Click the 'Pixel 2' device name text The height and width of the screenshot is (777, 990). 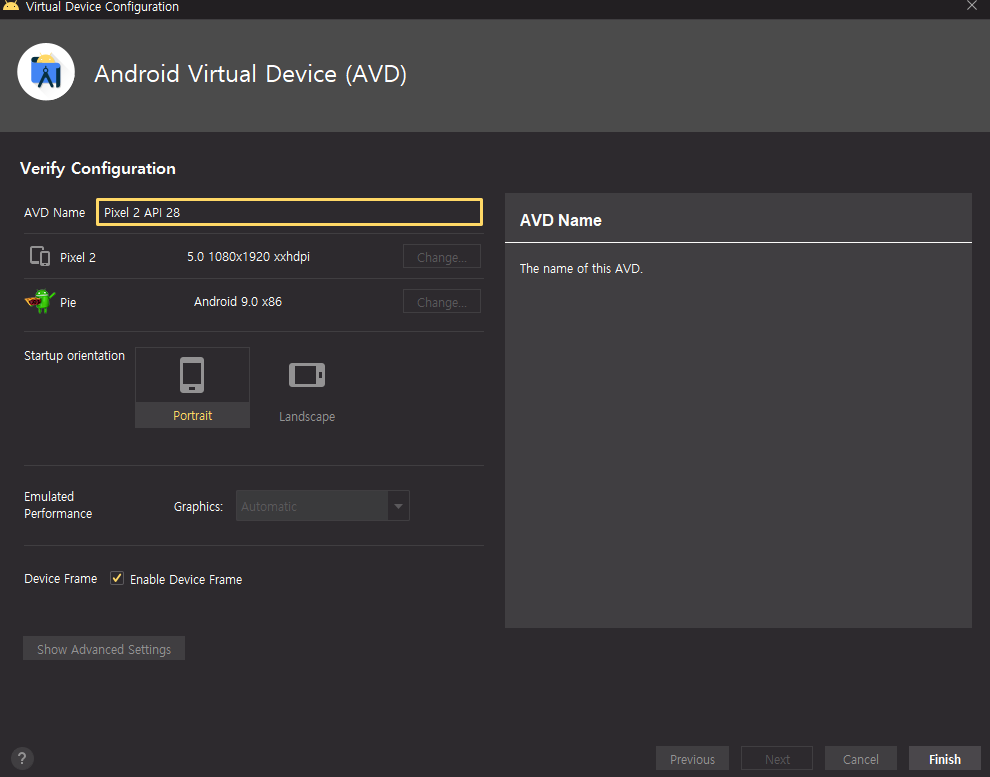tap(78, 258)
